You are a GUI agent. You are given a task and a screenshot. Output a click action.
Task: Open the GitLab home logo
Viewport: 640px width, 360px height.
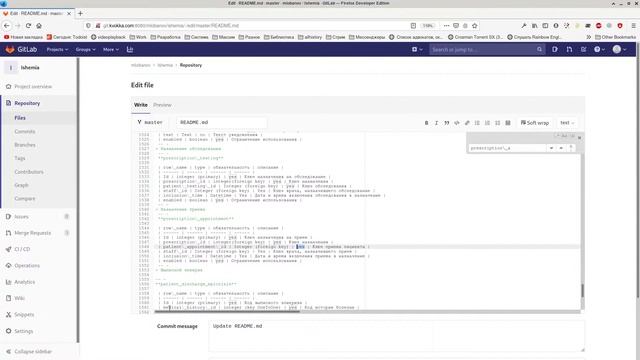[x=21, y=49]
